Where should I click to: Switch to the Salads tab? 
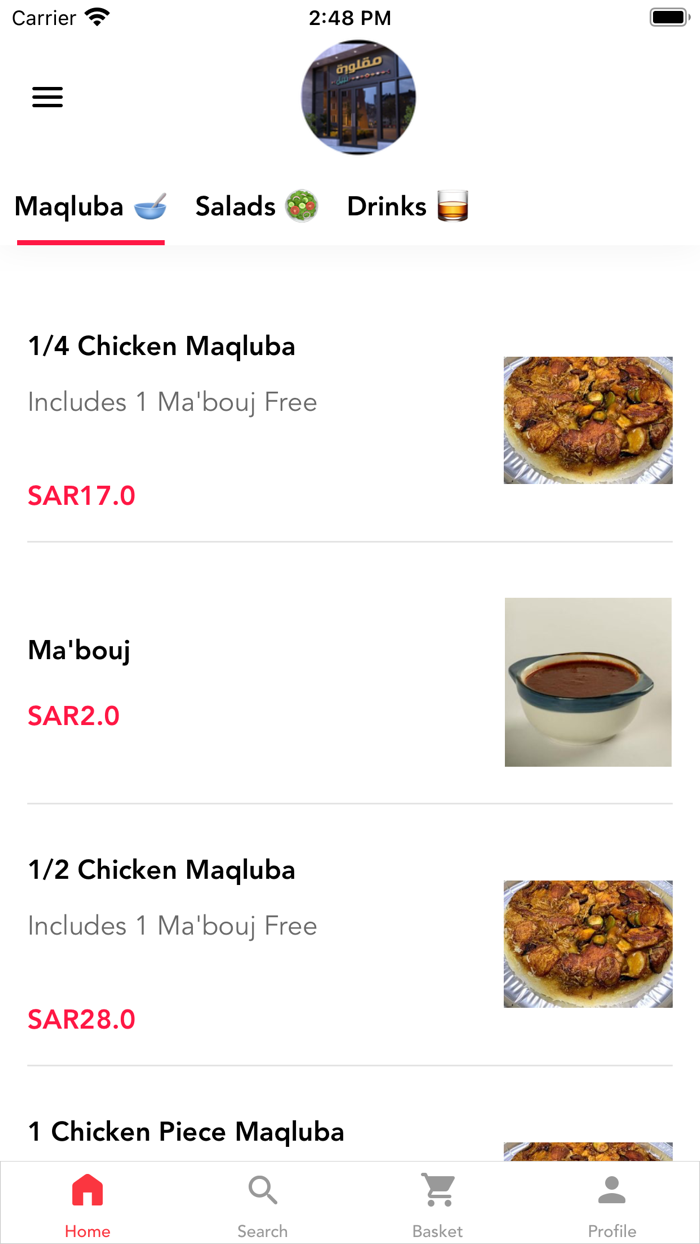(x=257, y=206)
